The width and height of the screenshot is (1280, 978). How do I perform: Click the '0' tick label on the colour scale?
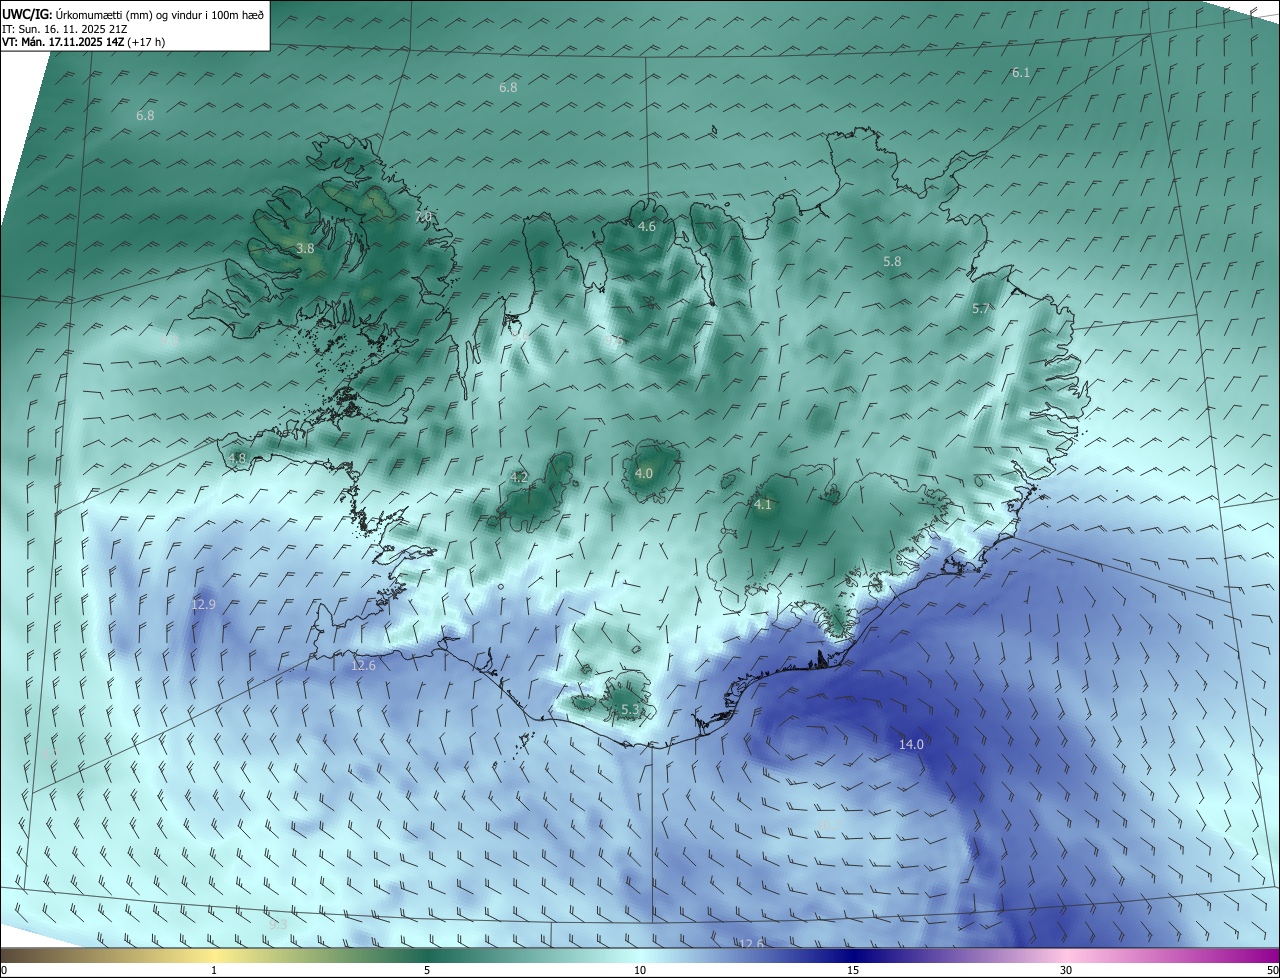[x=4, y=971]
